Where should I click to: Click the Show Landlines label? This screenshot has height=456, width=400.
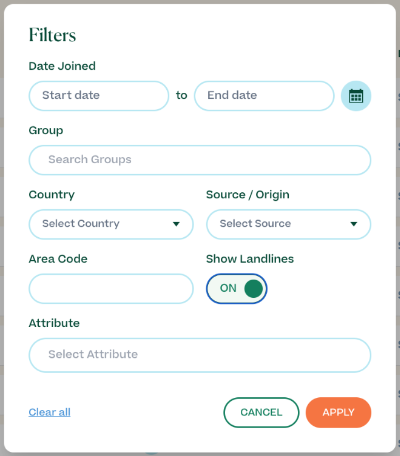click(250, 259)
